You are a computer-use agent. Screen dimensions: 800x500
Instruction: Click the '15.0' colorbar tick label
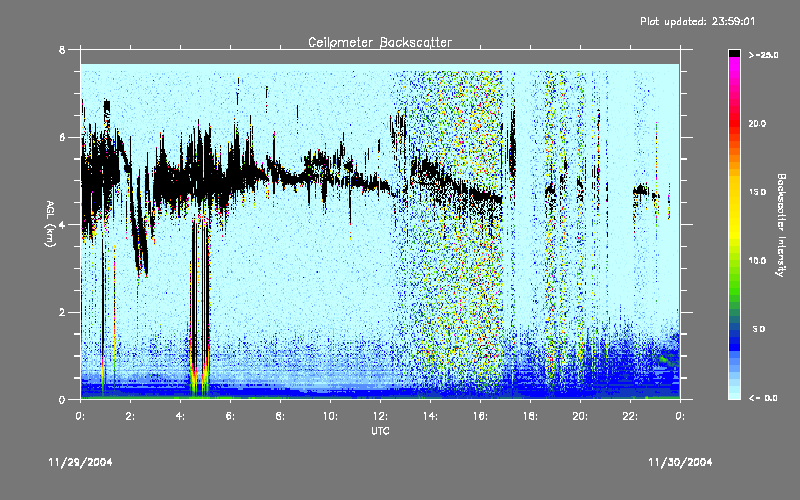(757, 192)
